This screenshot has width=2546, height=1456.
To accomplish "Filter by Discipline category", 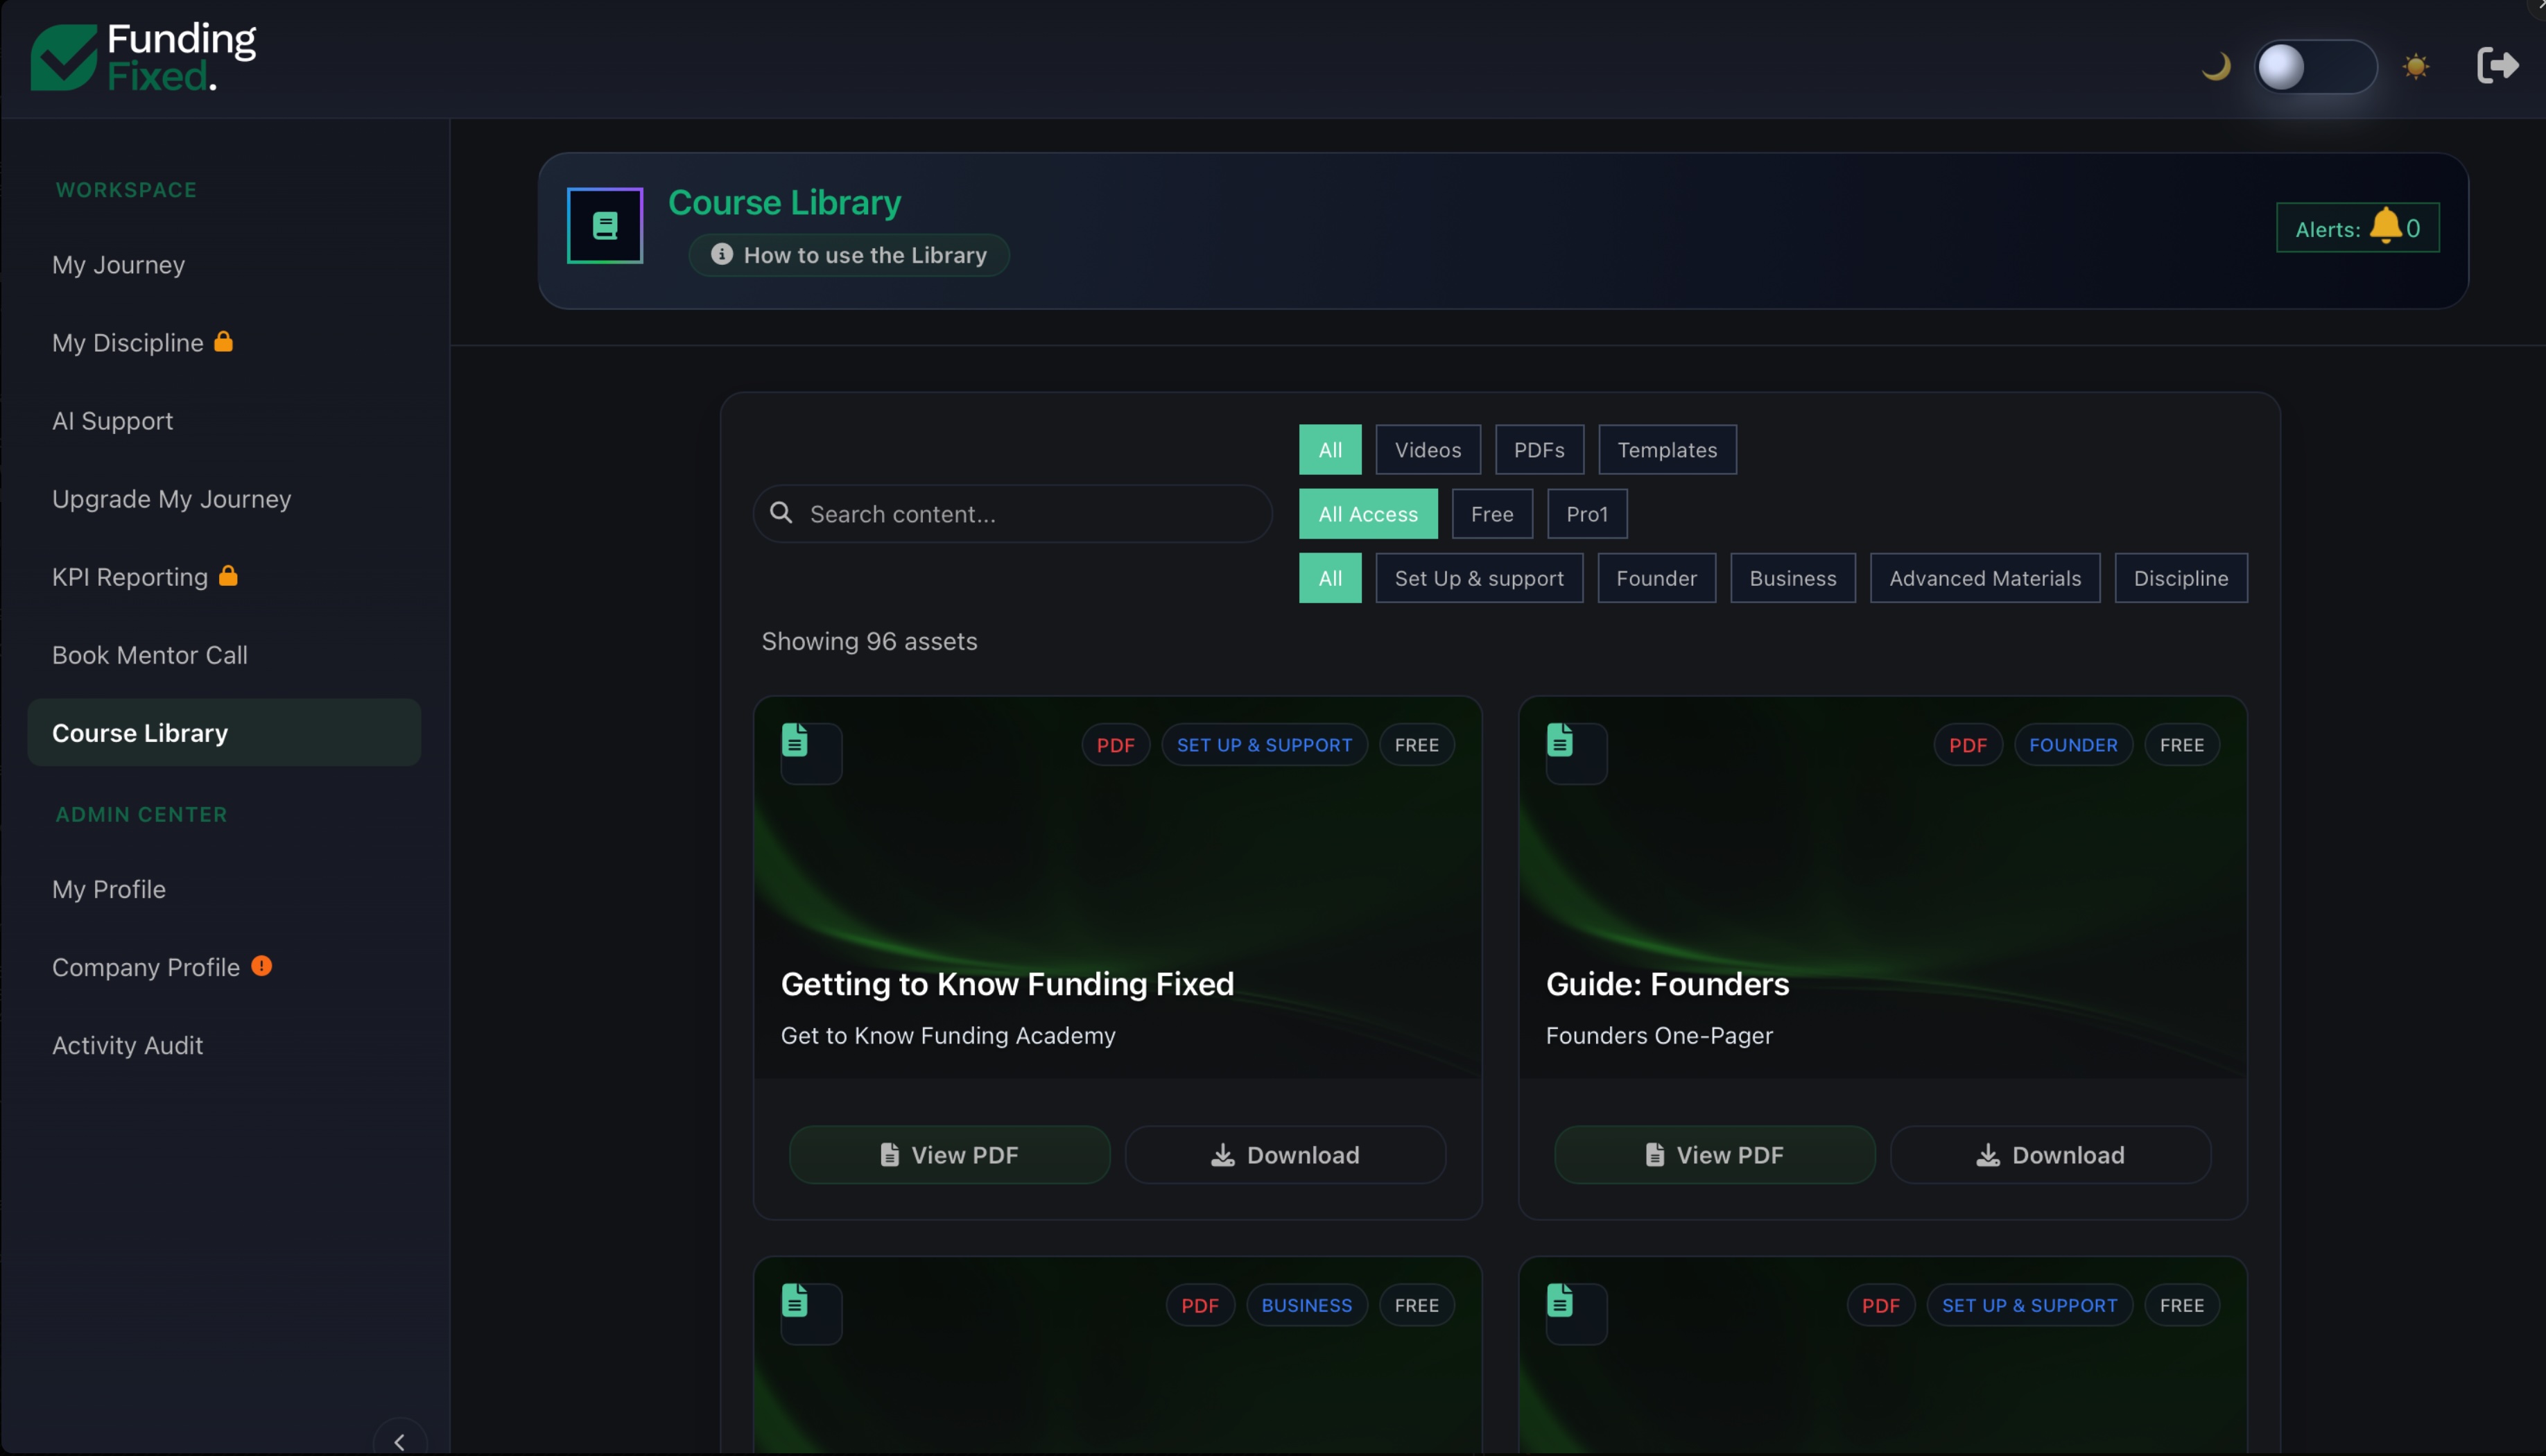I will tap(2181, 578).
